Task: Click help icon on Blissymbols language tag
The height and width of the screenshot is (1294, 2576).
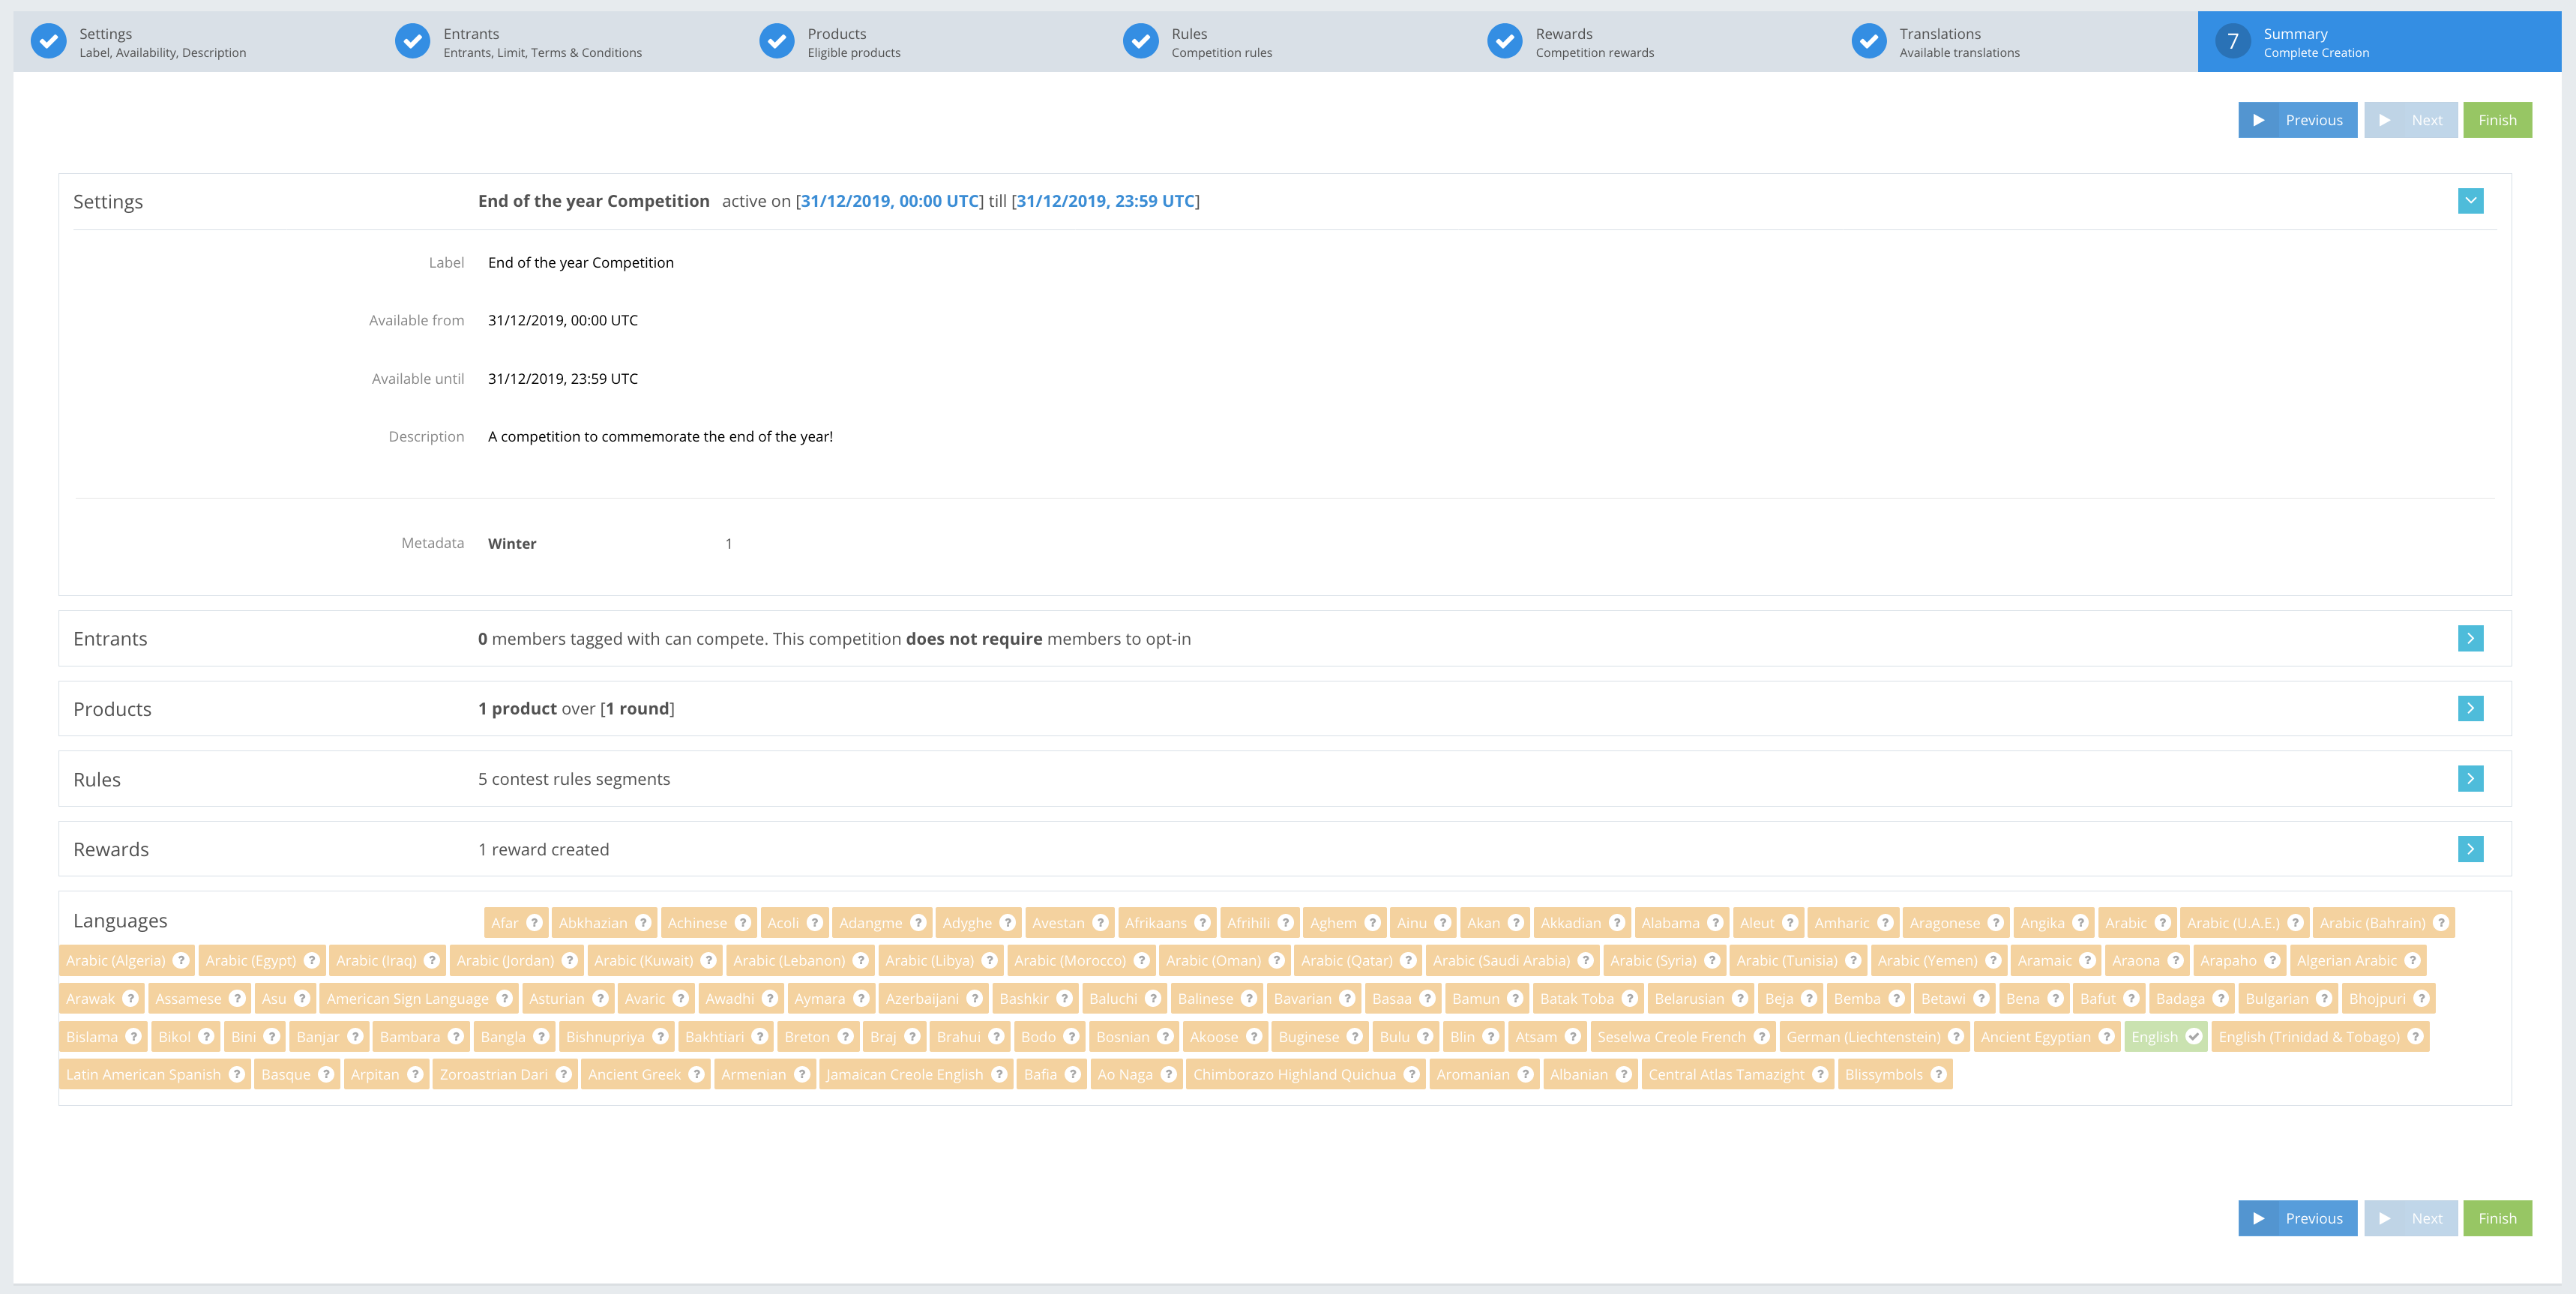Action: click(1938, 1075)
